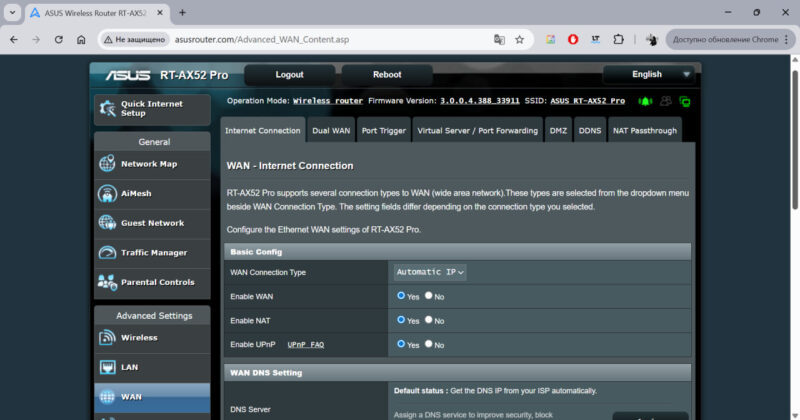Go forward in browser history
This screenshot has height=420, width=800.
pyautogui.click(x=36, y=39)
